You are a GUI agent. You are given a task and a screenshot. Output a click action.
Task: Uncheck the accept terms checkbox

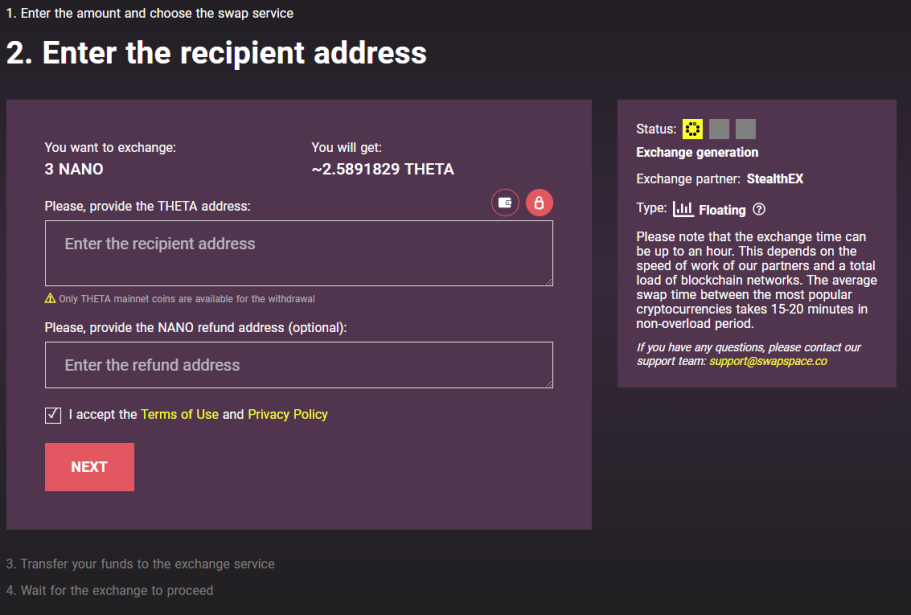[x=53, y=415]
